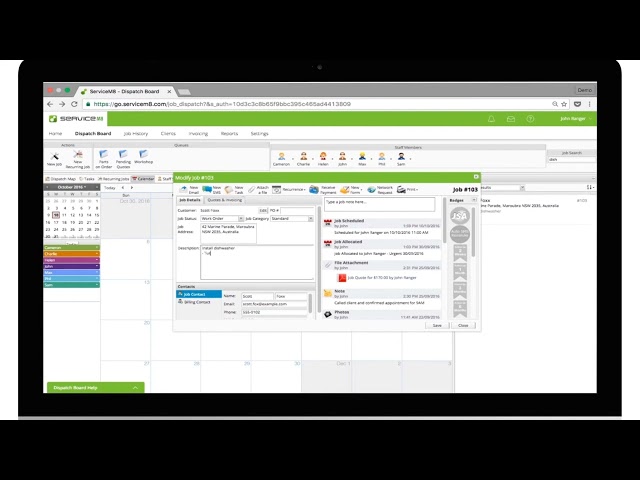The height and width of the screenshot is (480, 640).
Task: Expand the Dispatch Board Help panel
Action: tap(96, 388)
